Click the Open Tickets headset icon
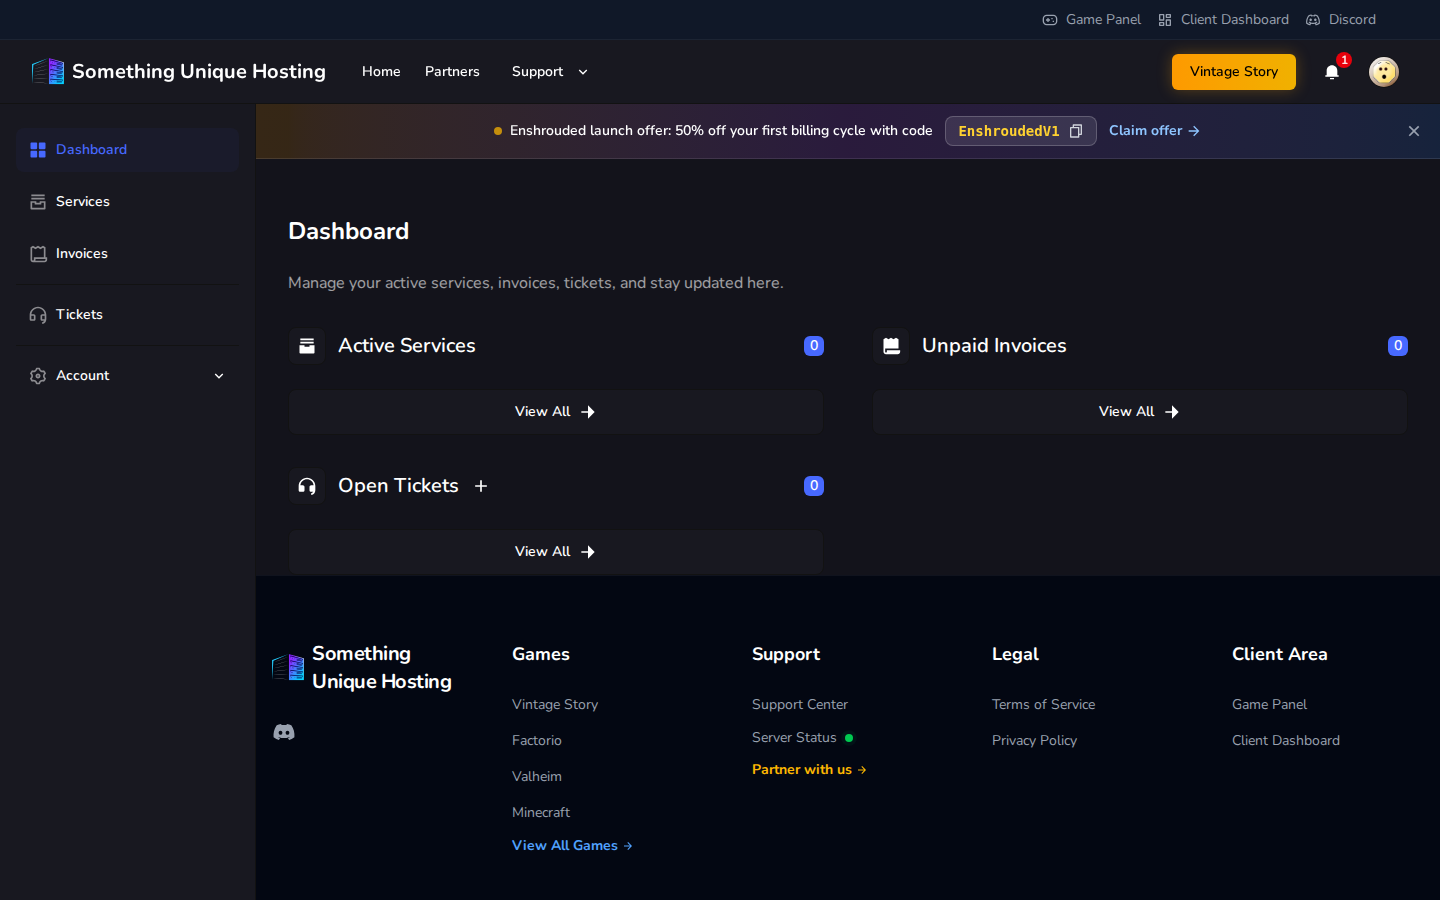Screen dimensions: 1440x900 [307, 486]
